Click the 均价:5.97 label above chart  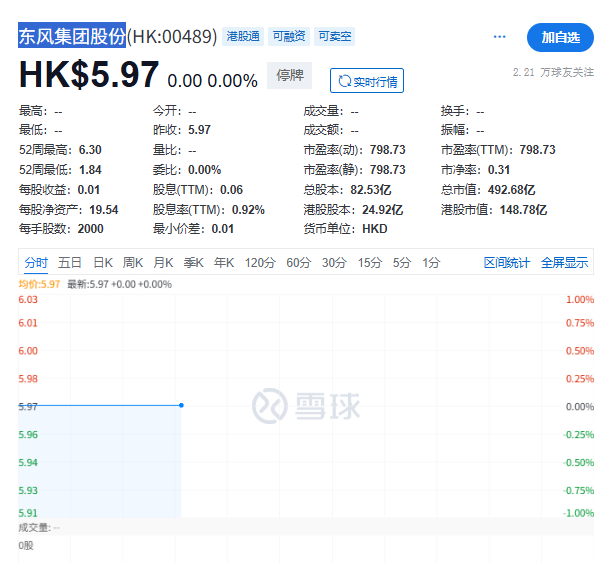tap(39, 285)
